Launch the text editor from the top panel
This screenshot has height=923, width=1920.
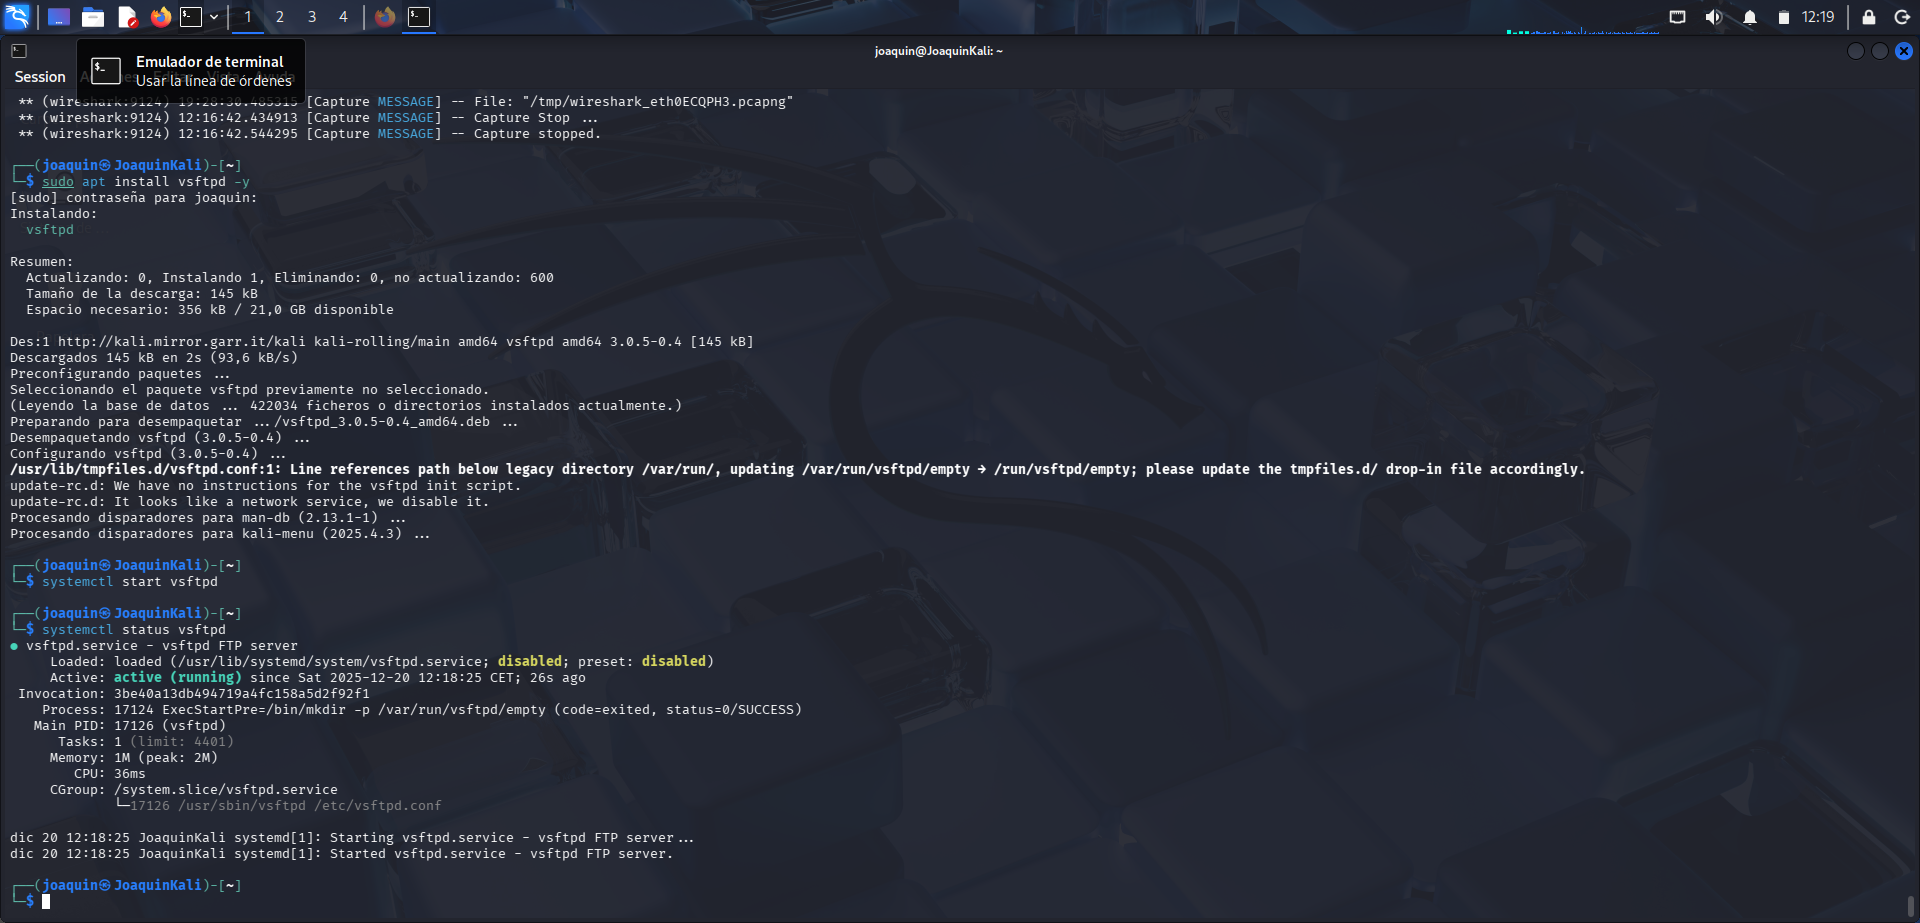pyautogui.click(x=127, y=16)
